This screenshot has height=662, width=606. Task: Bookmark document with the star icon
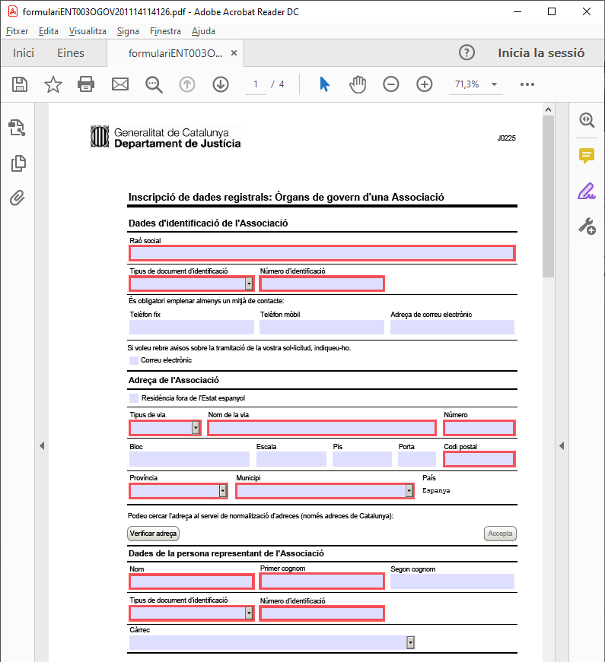click(53, 84)
